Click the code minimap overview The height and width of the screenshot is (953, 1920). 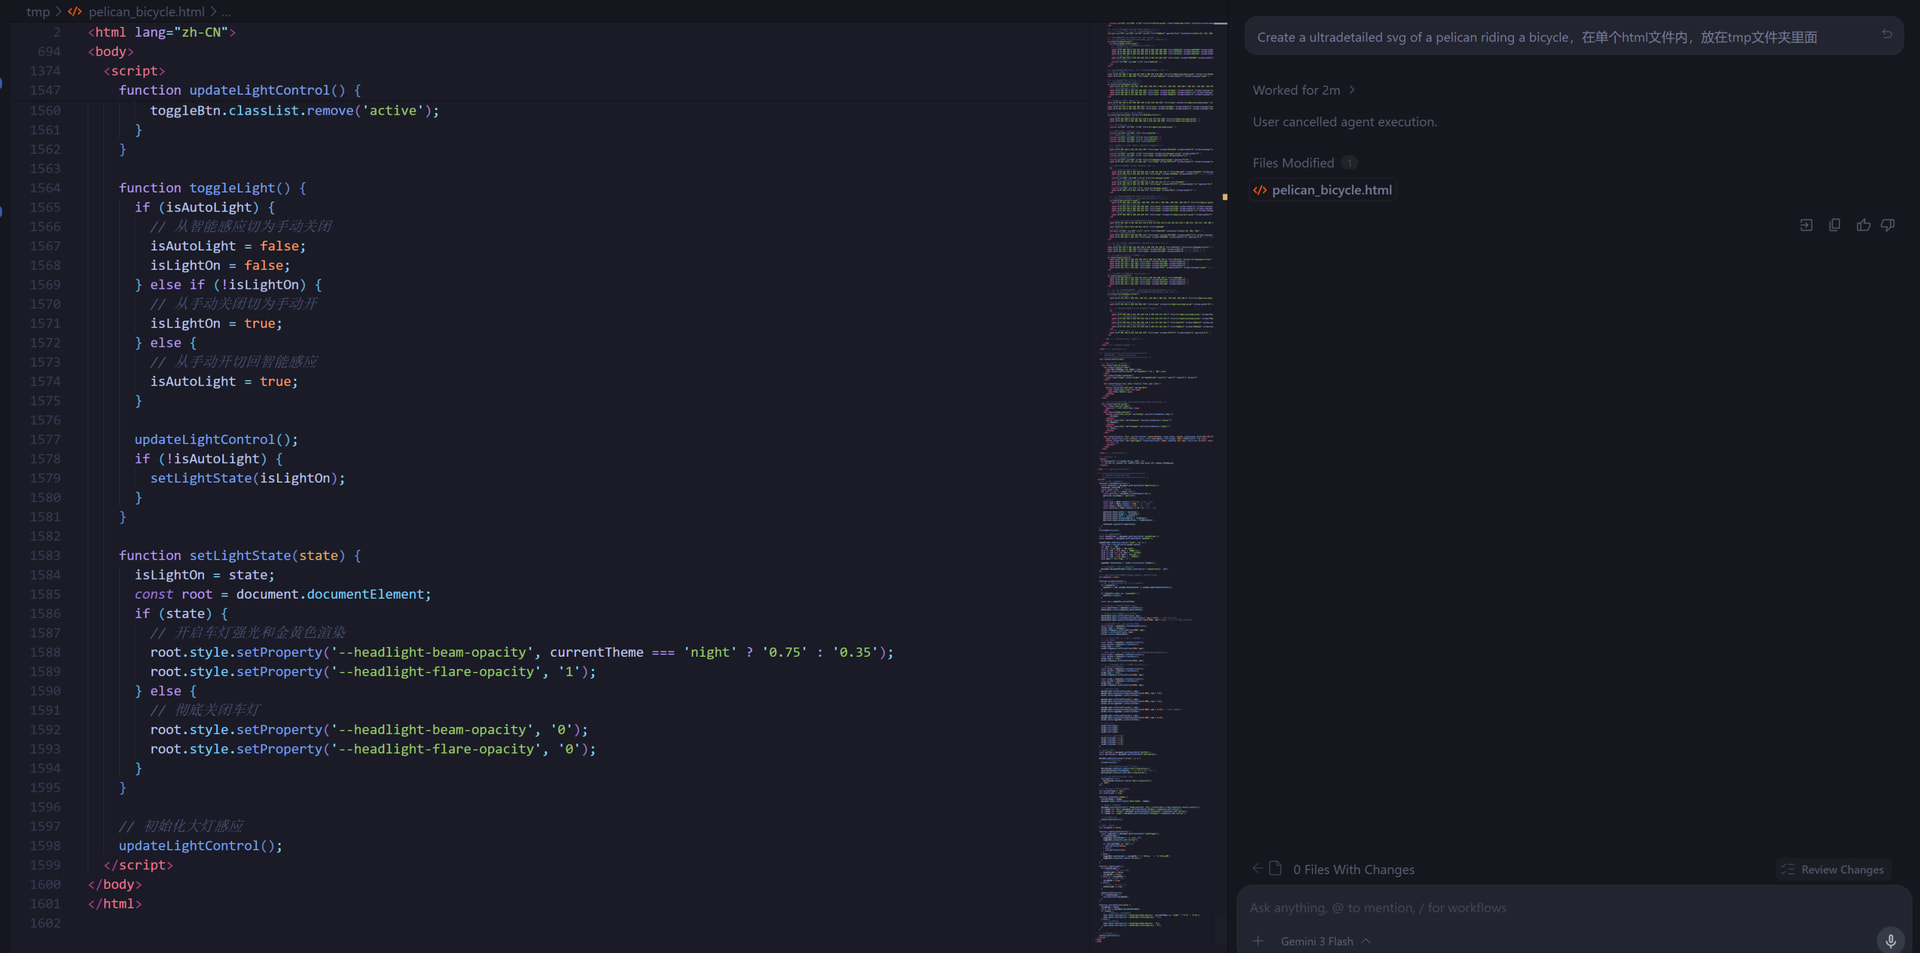(x=1160, y=480)
